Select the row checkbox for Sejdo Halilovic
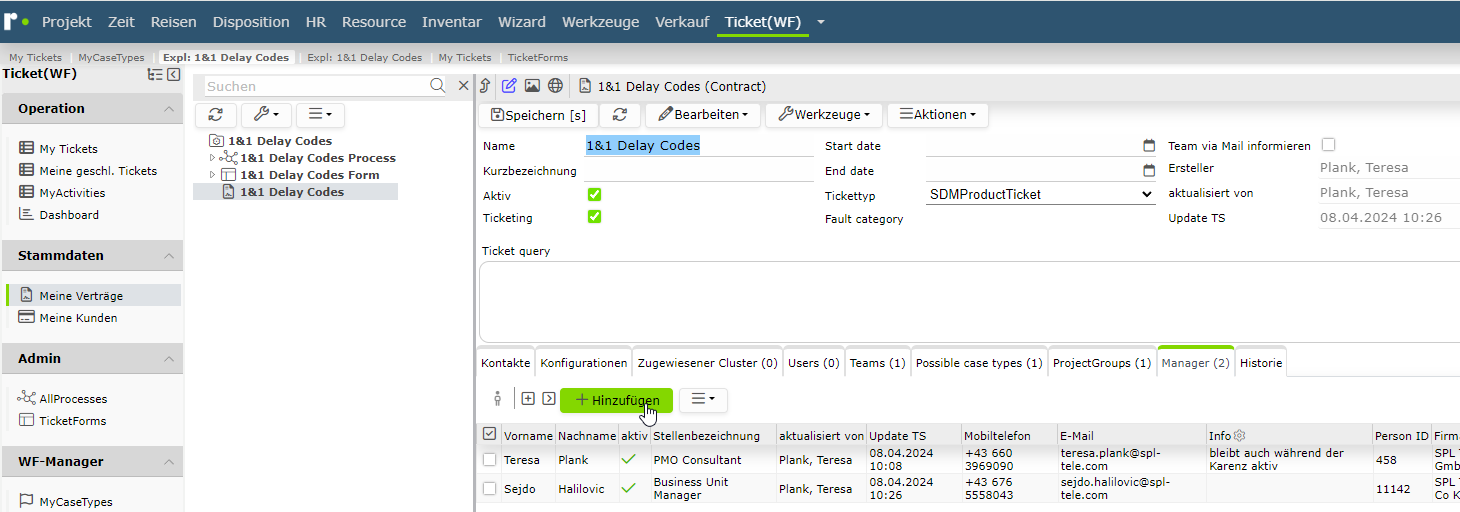Viewport: 1460px width, 512px height. click(x=489, y=489)
